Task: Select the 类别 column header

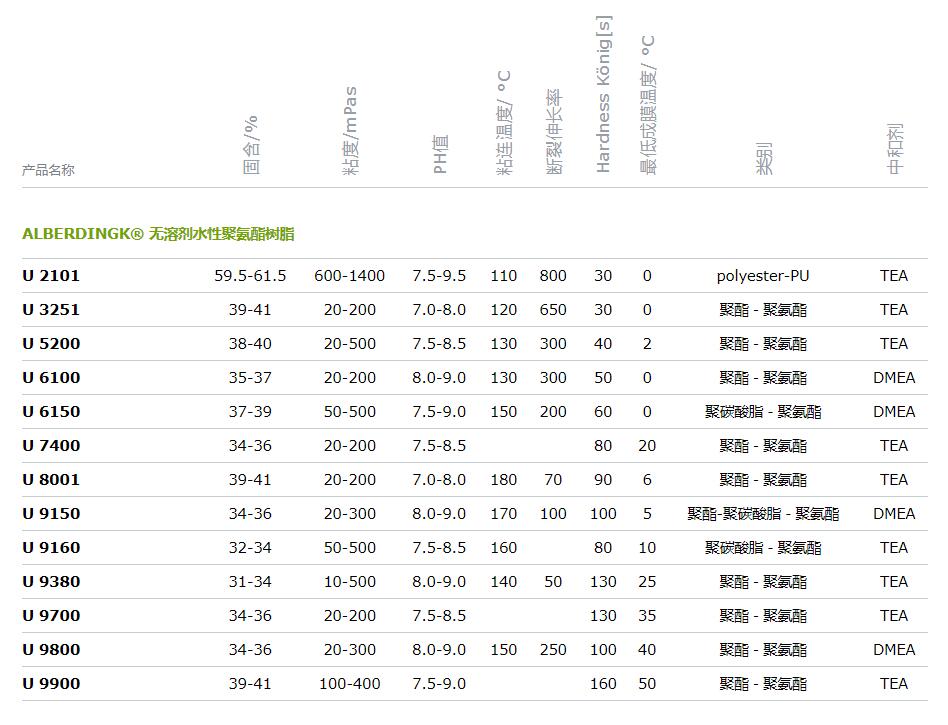Action: click(x=764, y=158)
